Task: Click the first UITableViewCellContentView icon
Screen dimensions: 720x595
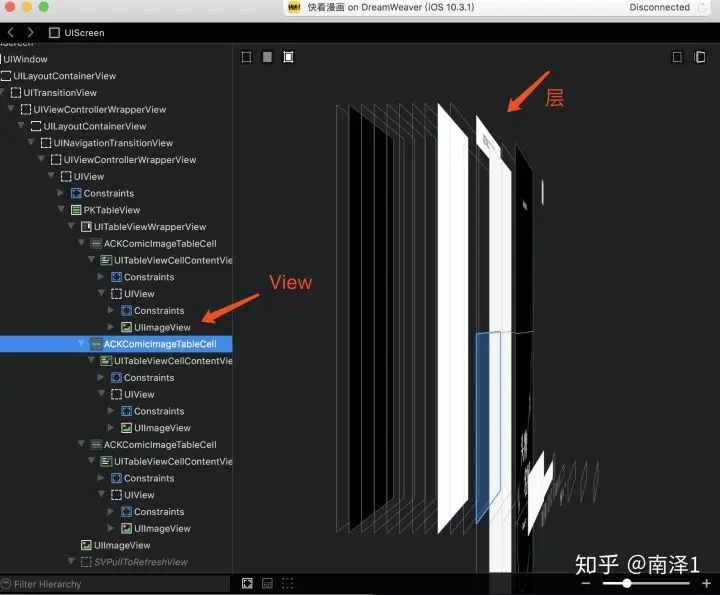Action: 106,260
